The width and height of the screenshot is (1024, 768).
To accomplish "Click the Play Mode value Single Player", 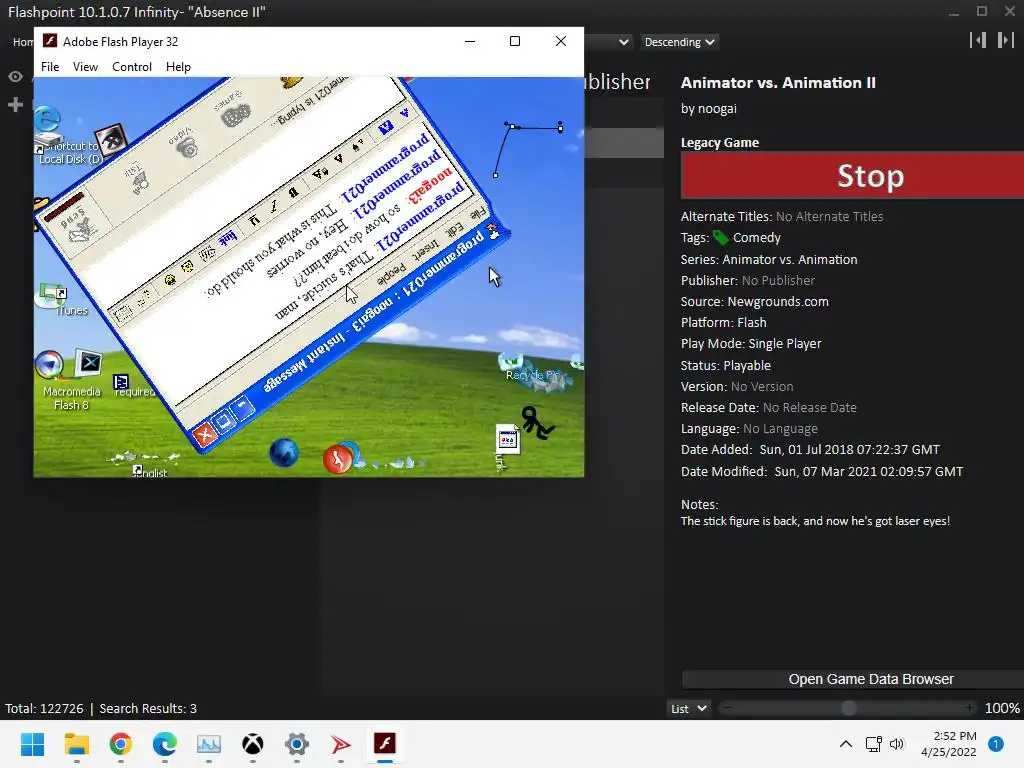I will click(x=785, y=344).
